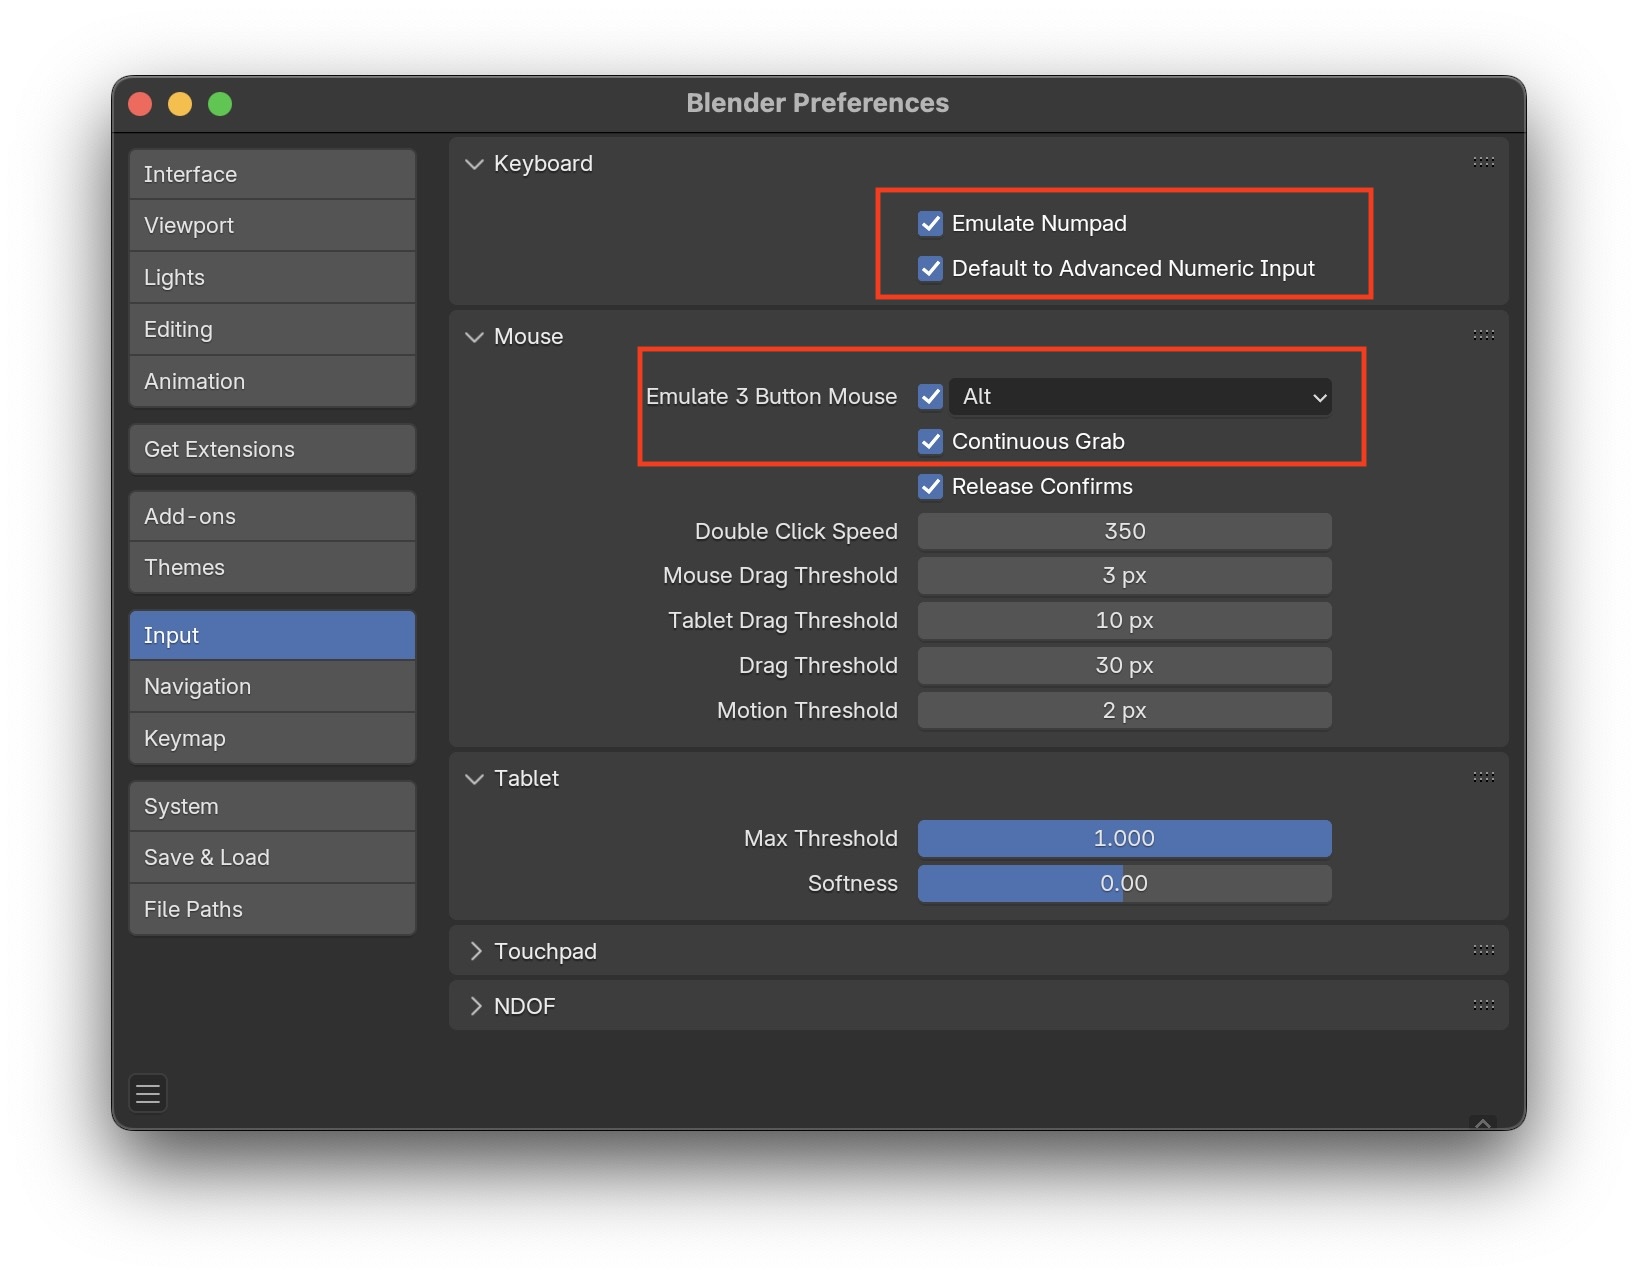Grab the Touchpad panel drag handle

[1483, 950]
